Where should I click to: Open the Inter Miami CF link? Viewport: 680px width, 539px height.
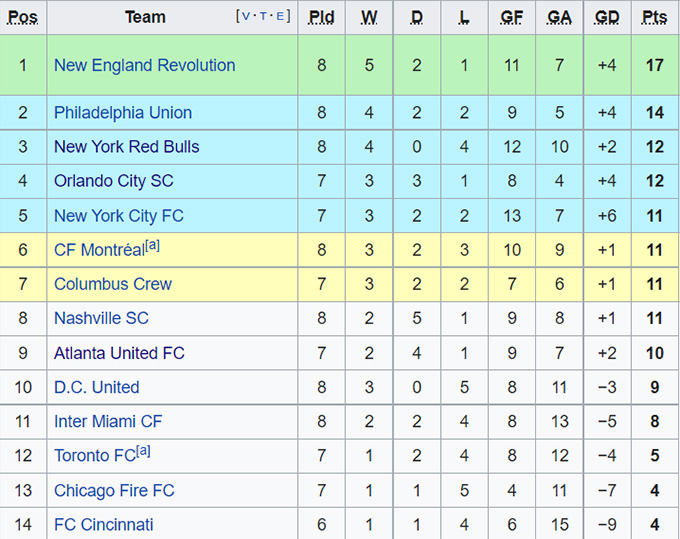pyautogui.click(x=108, y=421)
